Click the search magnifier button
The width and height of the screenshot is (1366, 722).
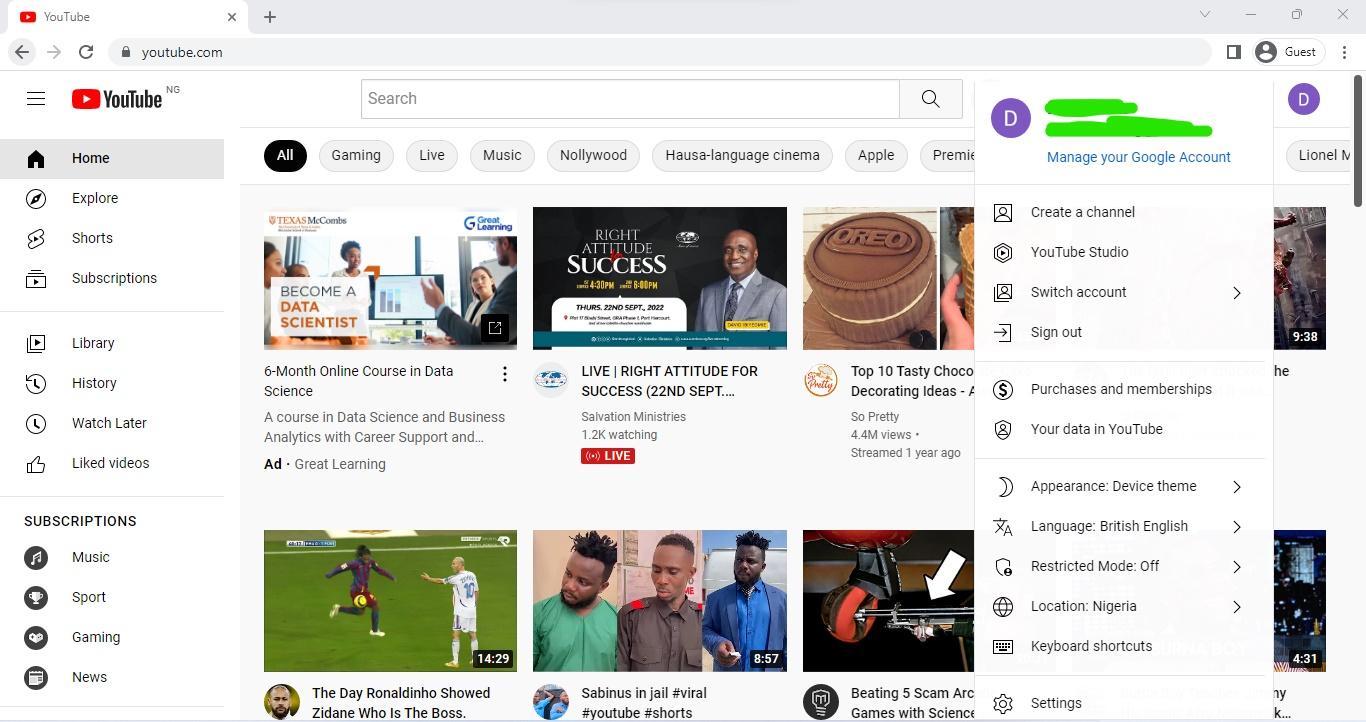[930, 98]
